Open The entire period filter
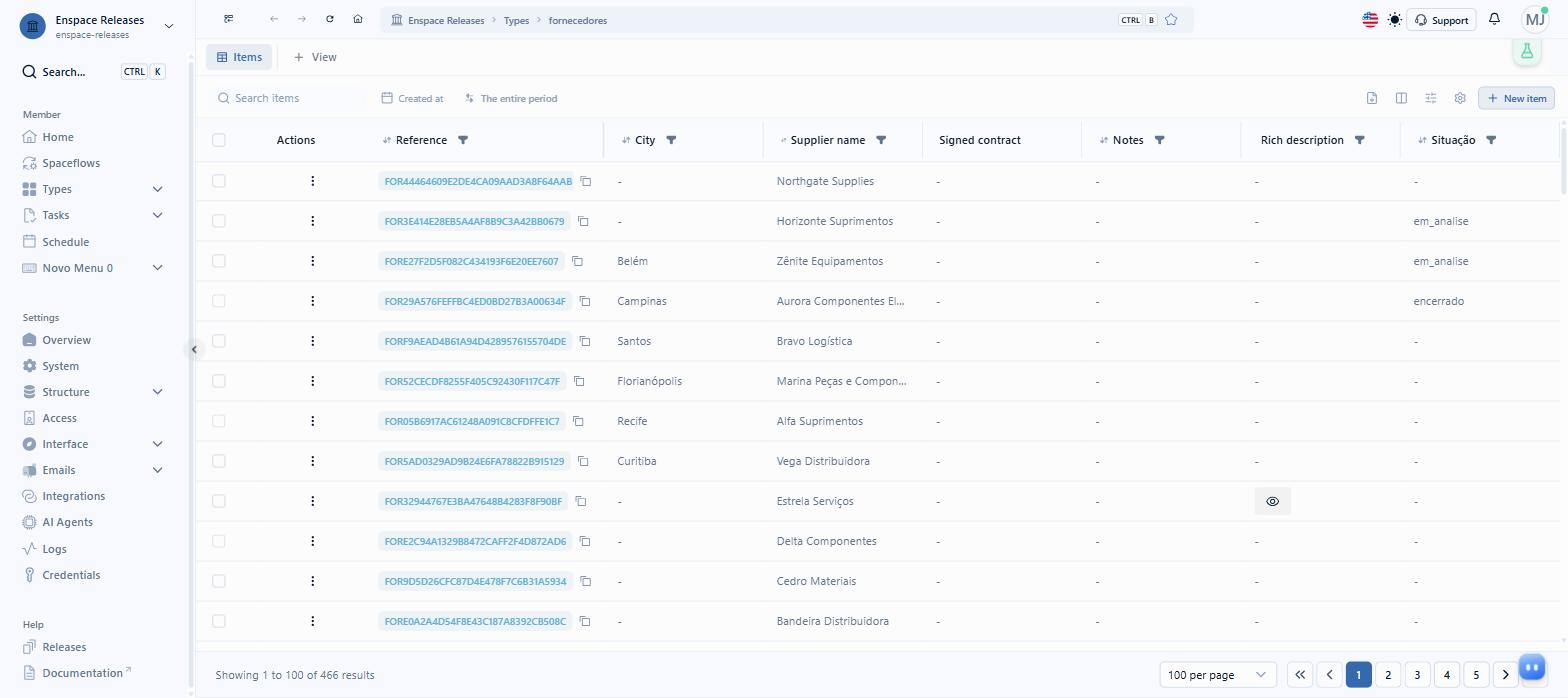 pyautogui.click(x=511, y=98)
